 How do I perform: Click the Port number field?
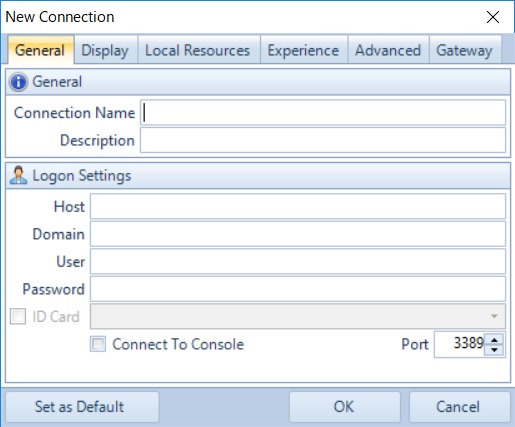click(460, 344)
